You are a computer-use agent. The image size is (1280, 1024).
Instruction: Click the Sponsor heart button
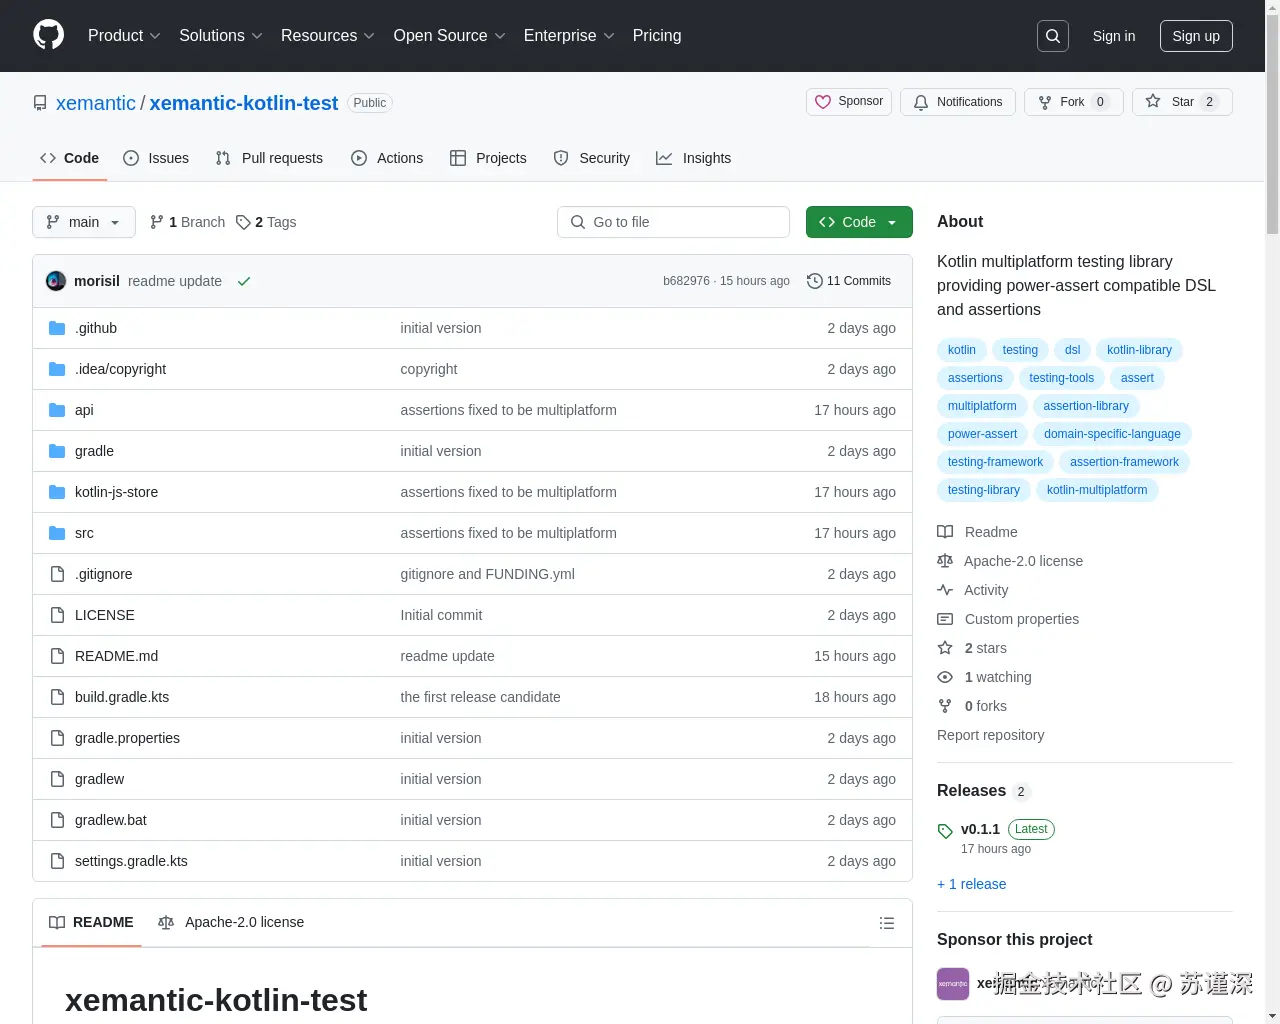[849, 102]
